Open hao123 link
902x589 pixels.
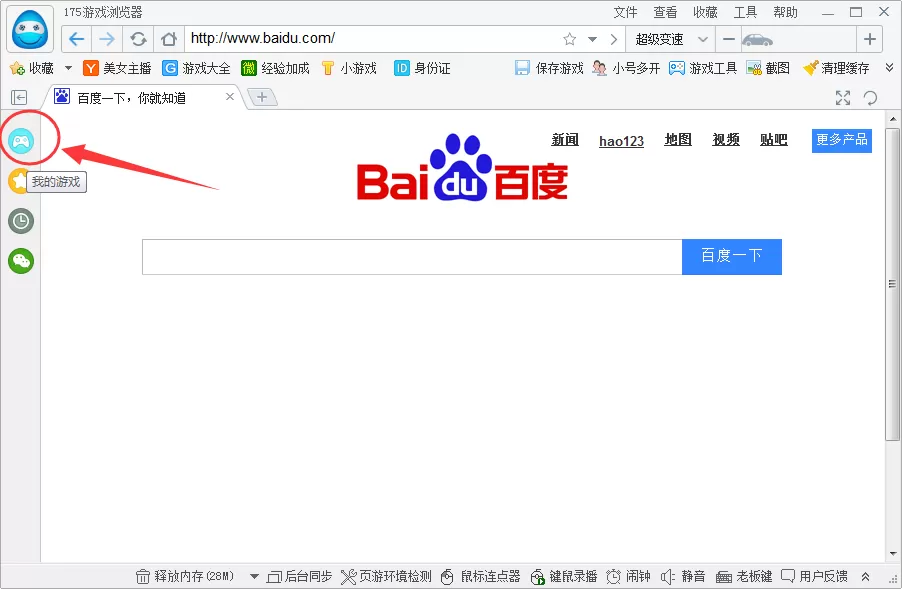(x=621, y=141)
